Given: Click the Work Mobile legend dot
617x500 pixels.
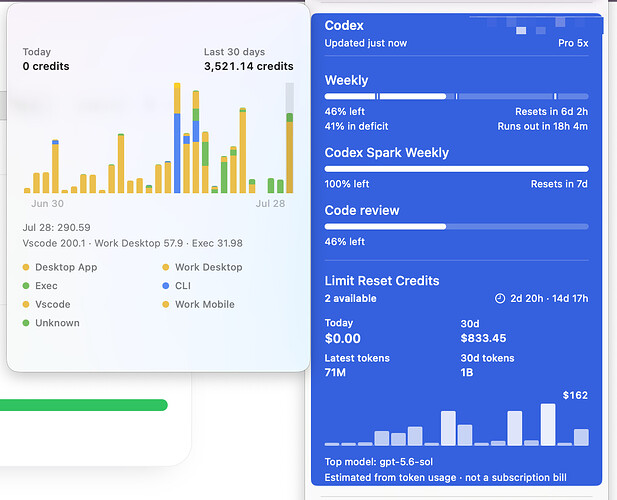Looking at the screenshot, I should [166, 304].
